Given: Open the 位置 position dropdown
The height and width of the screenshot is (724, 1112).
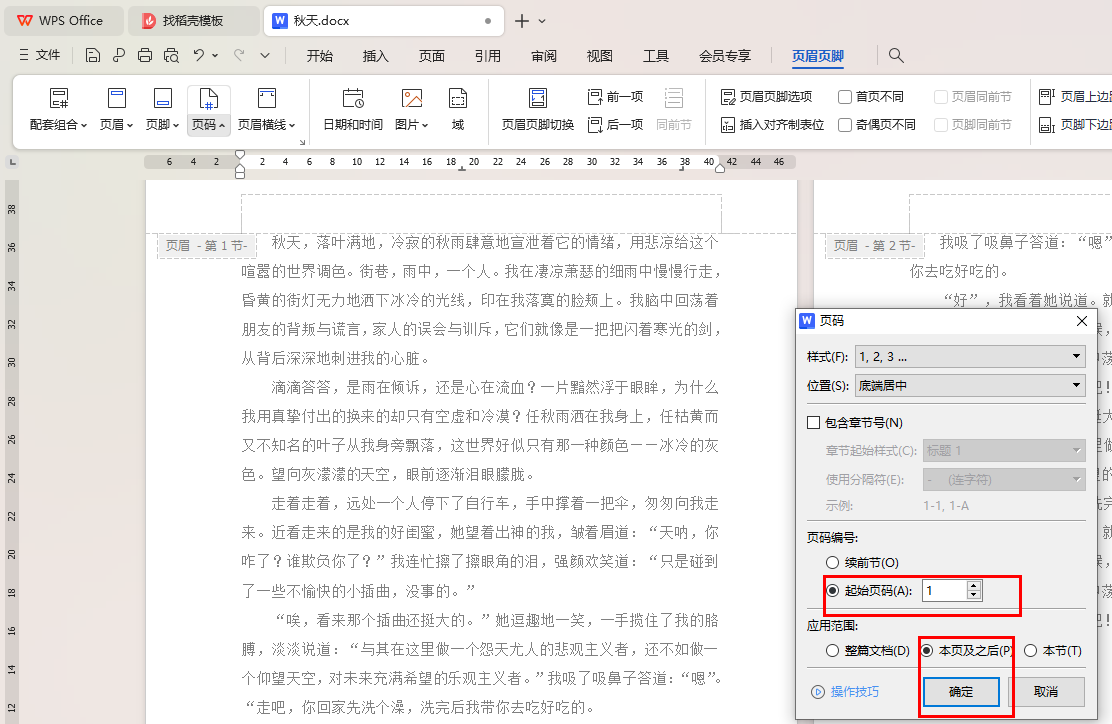Looking at the screenshot, I should point(970,386).
